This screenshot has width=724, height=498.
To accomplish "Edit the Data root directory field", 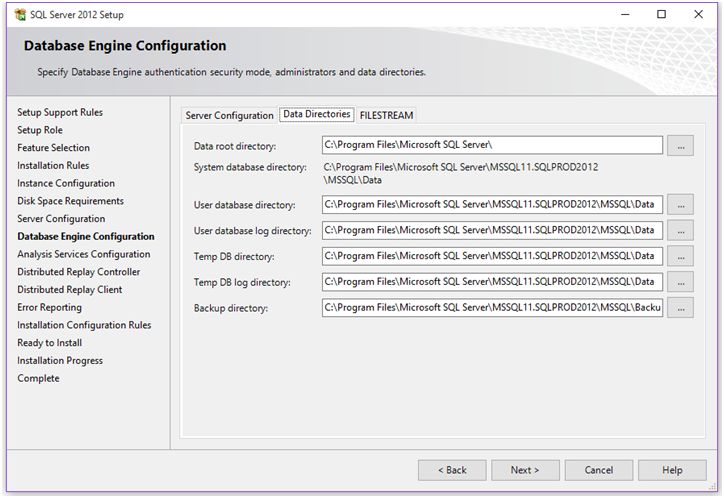I will [x=492, y=146].
